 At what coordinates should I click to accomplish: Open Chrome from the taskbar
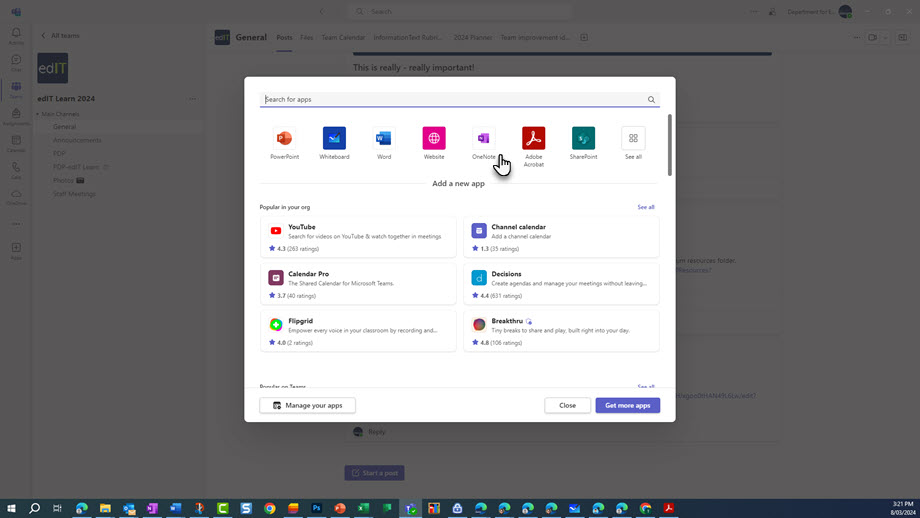pos(269,508)
